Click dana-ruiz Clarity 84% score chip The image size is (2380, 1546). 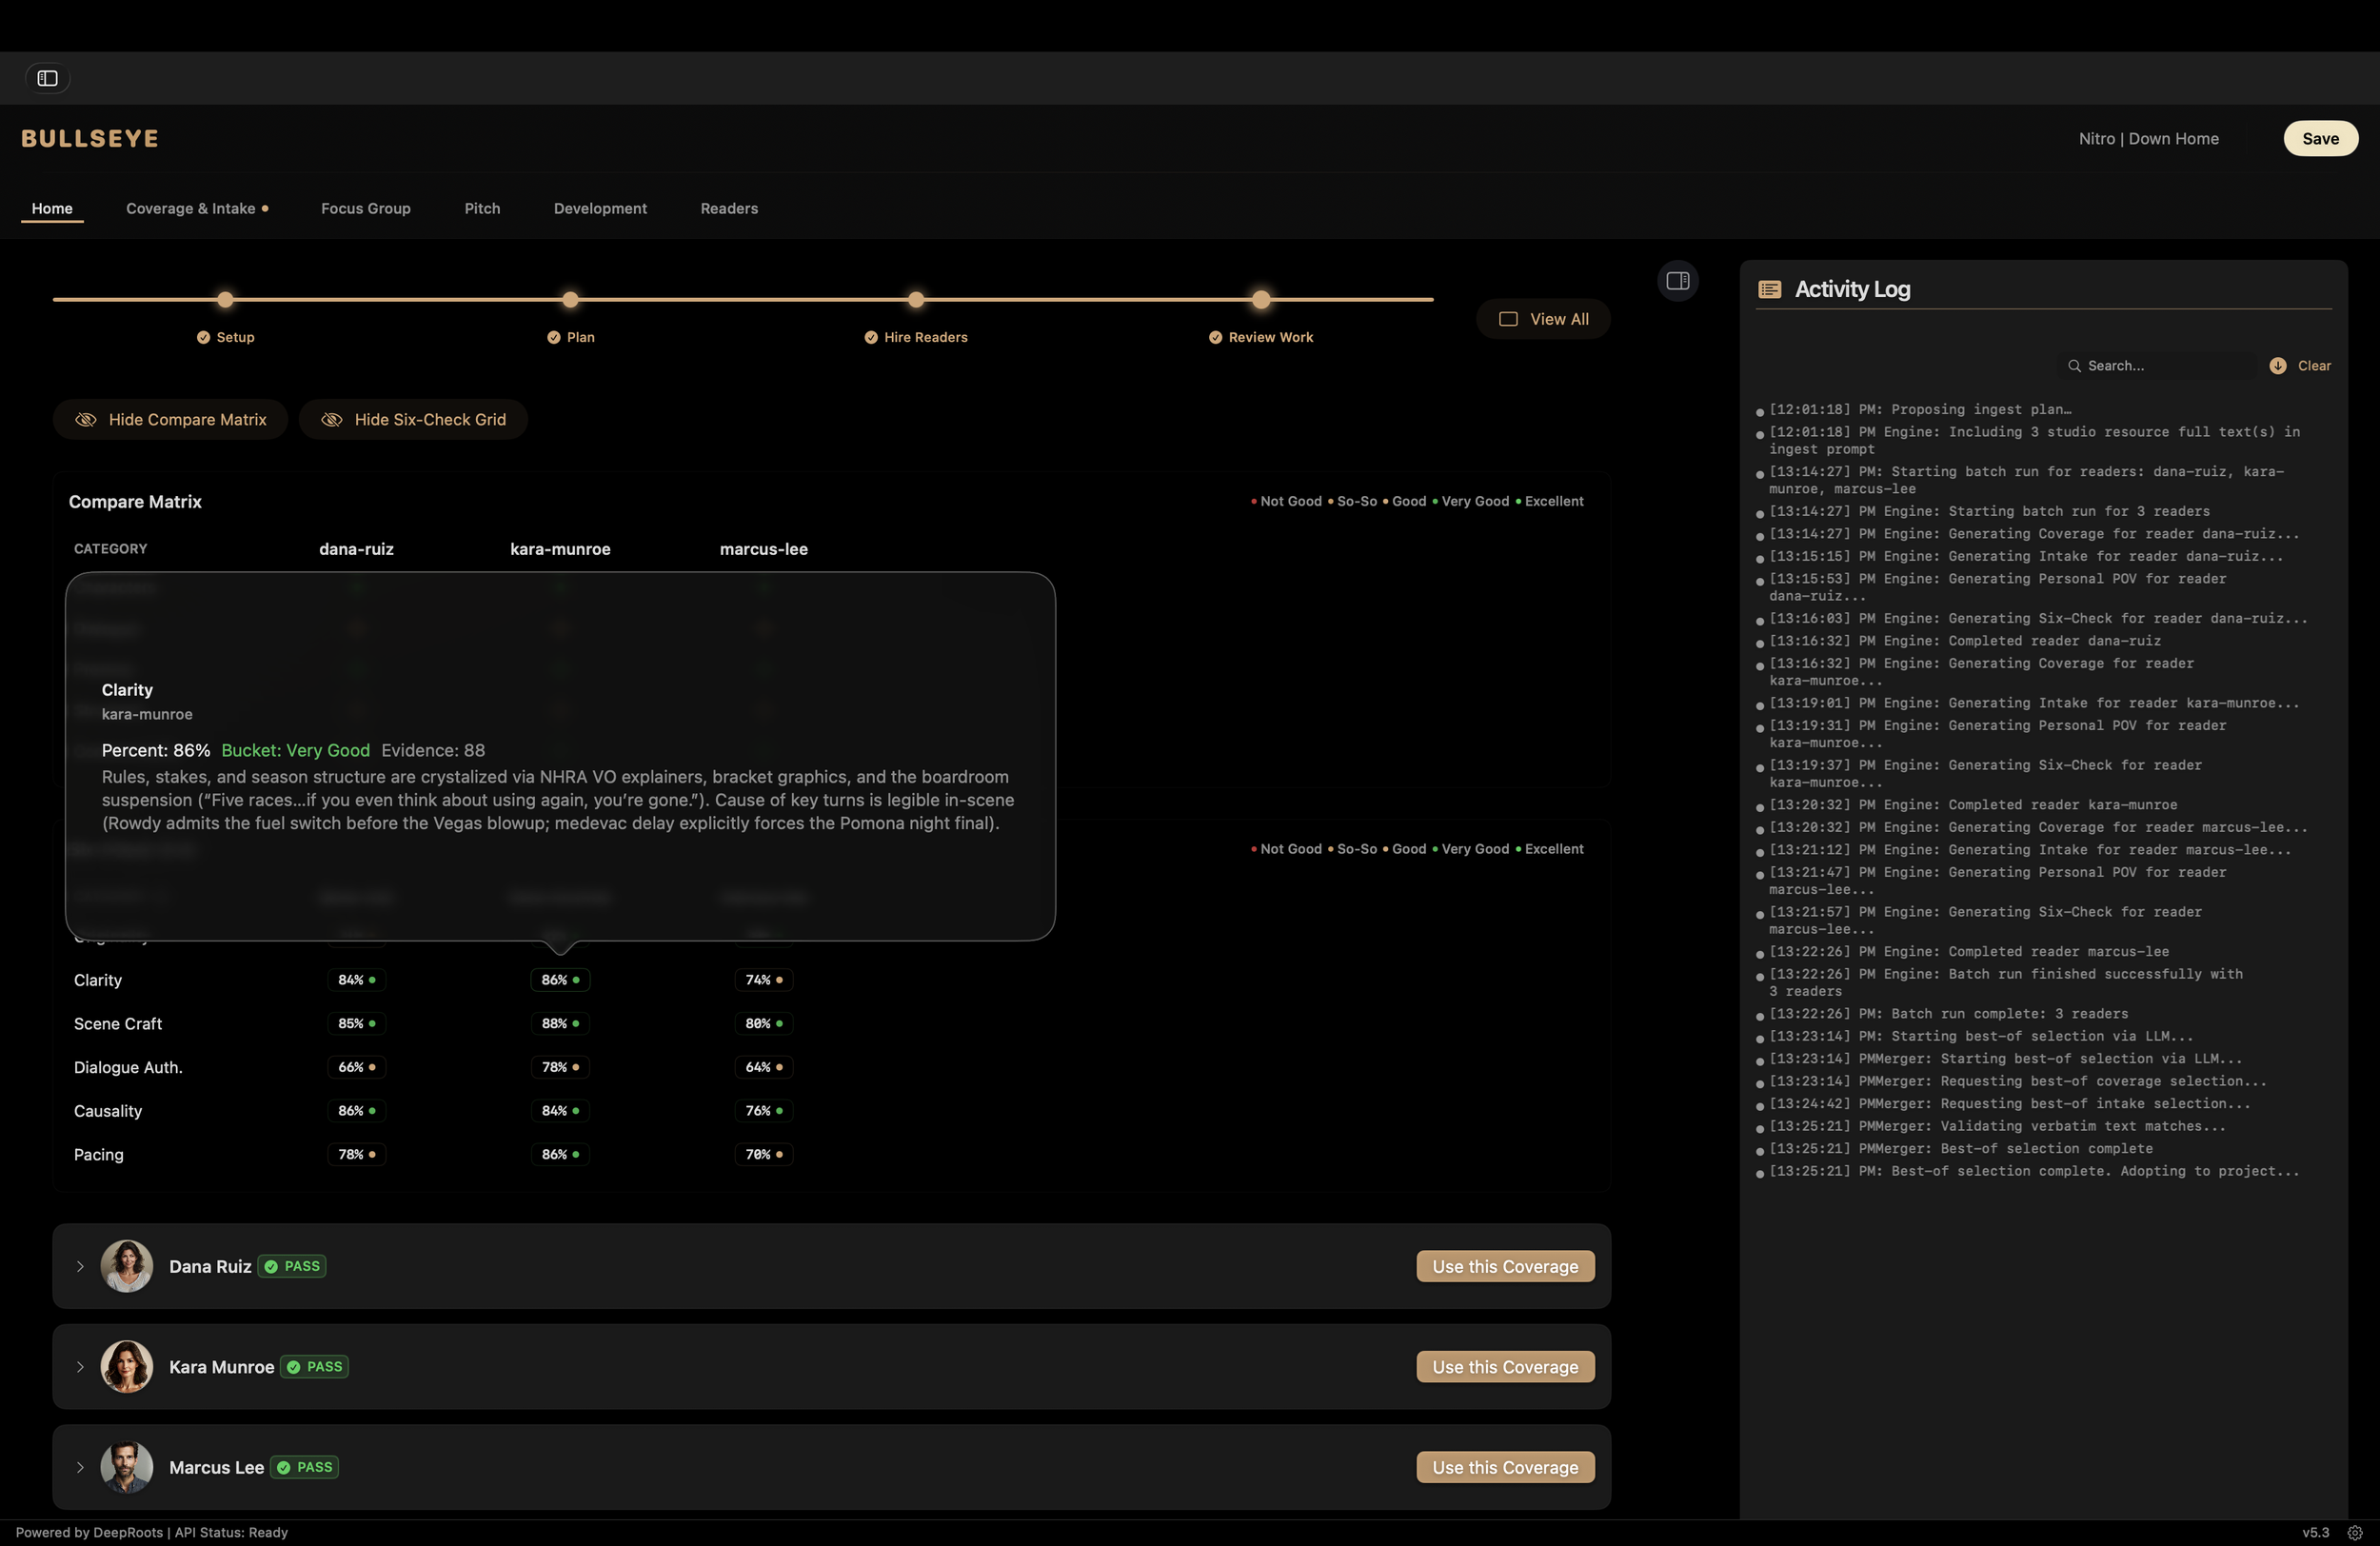point(357,980)
